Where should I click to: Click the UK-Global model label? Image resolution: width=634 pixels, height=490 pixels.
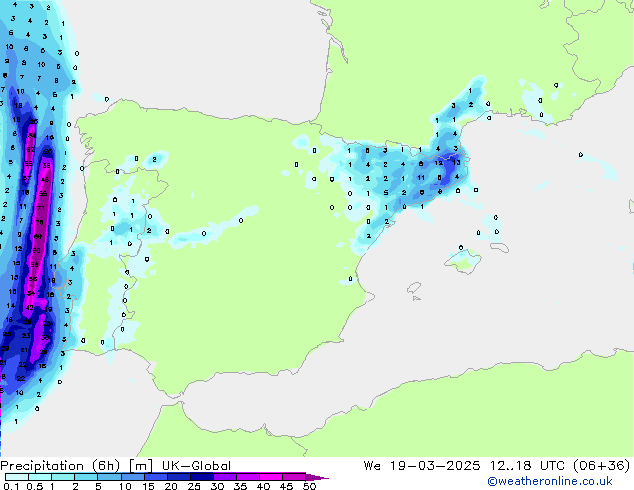(196, 466)
